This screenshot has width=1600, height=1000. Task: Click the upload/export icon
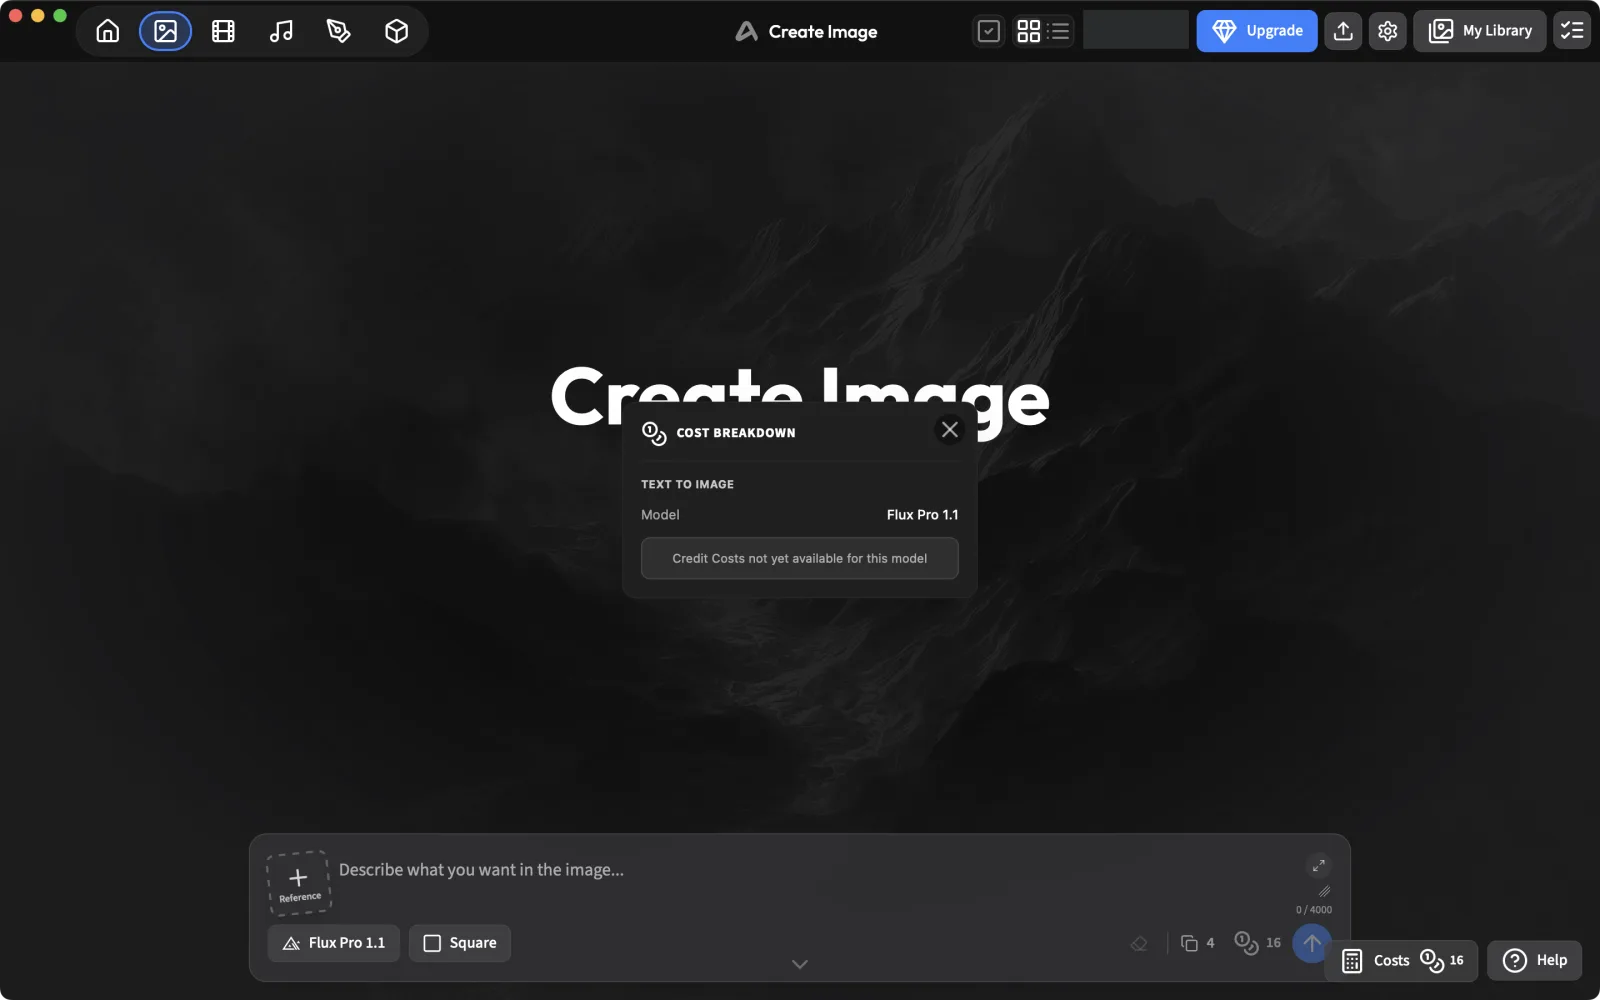click(x=1343, y=31)
